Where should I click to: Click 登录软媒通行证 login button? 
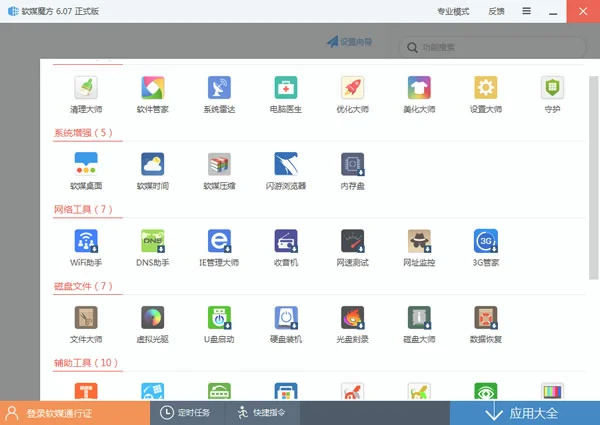pyautogui.click(x=75, y=413)
